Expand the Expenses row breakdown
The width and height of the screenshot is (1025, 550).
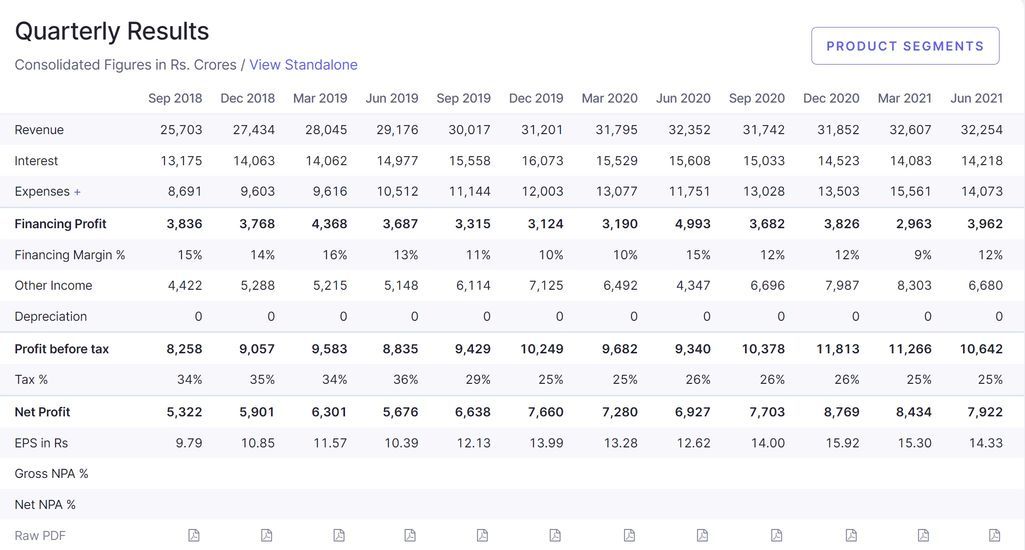click(x=77, y=192)
